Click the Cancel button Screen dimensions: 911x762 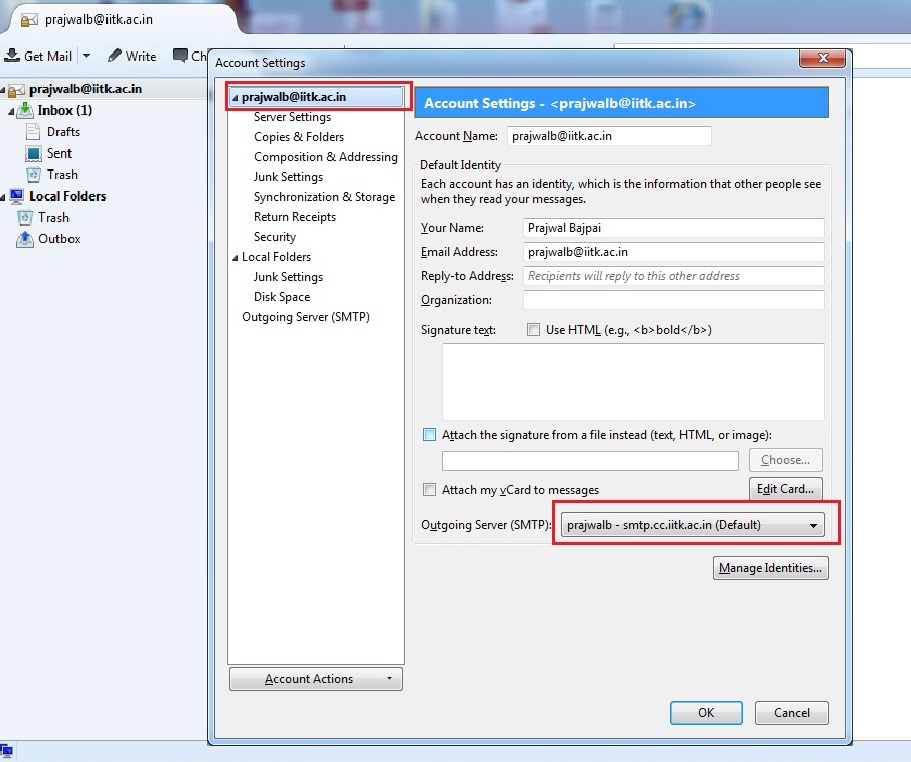tap(791, 713)
